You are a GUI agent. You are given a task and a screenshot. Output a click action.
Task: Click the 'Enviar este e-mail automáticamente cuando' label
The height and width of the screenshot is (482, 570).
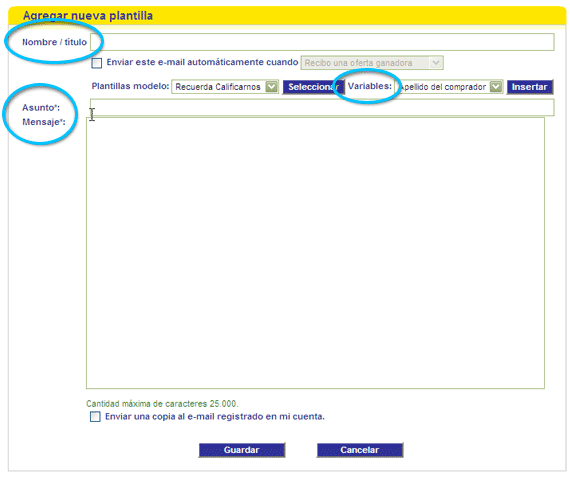pos(202,62)
